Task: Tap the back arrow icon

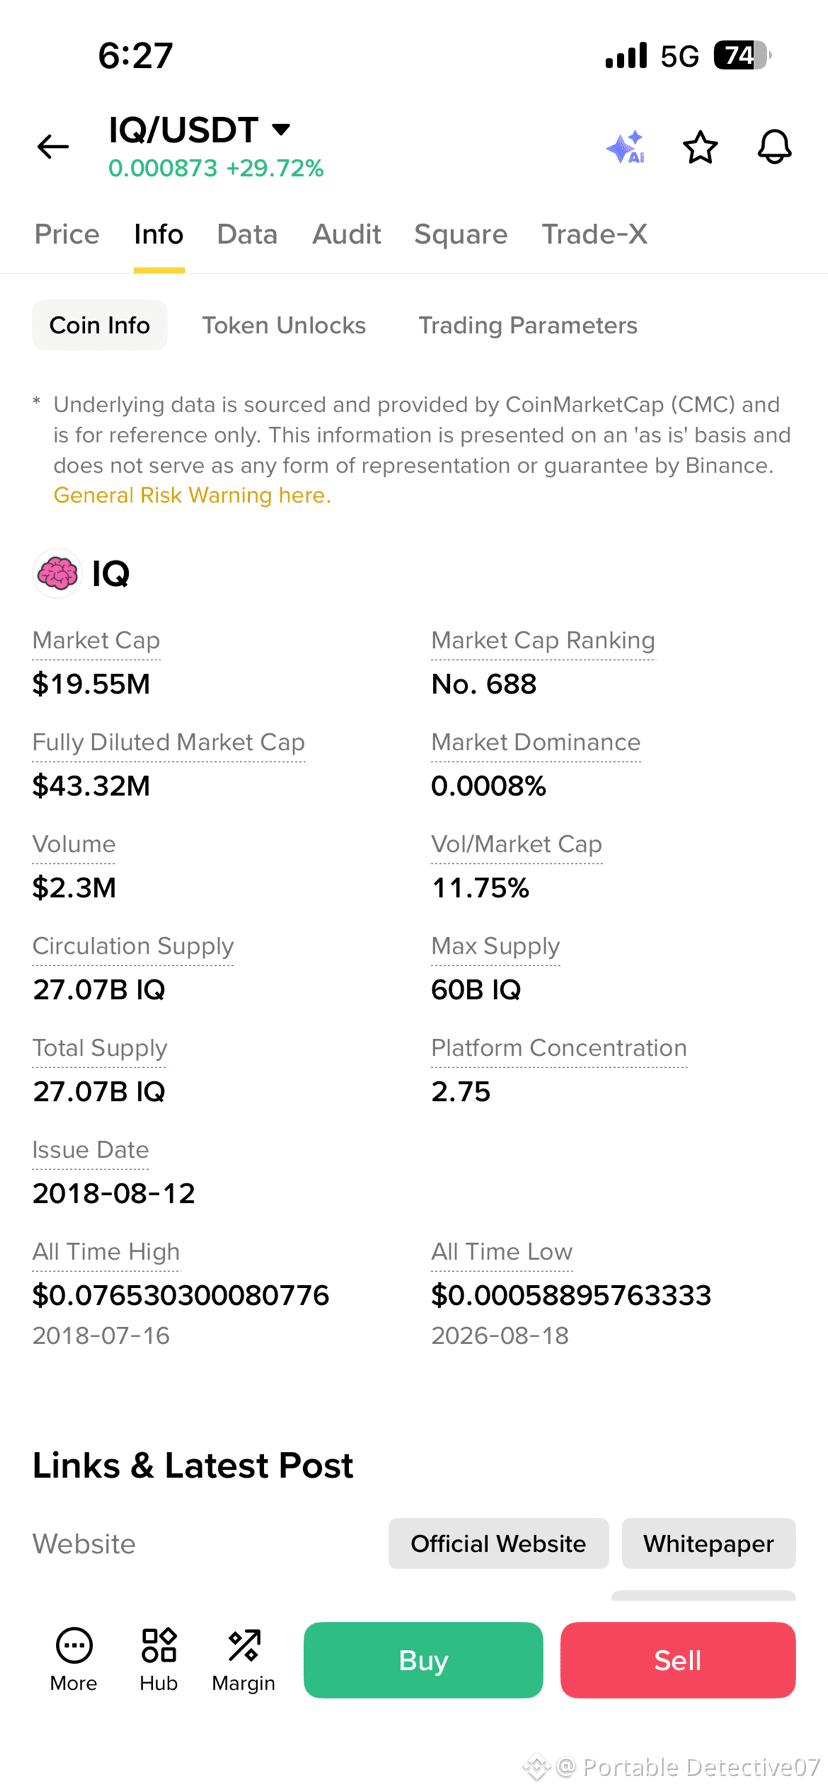Action: pos(53,147)
